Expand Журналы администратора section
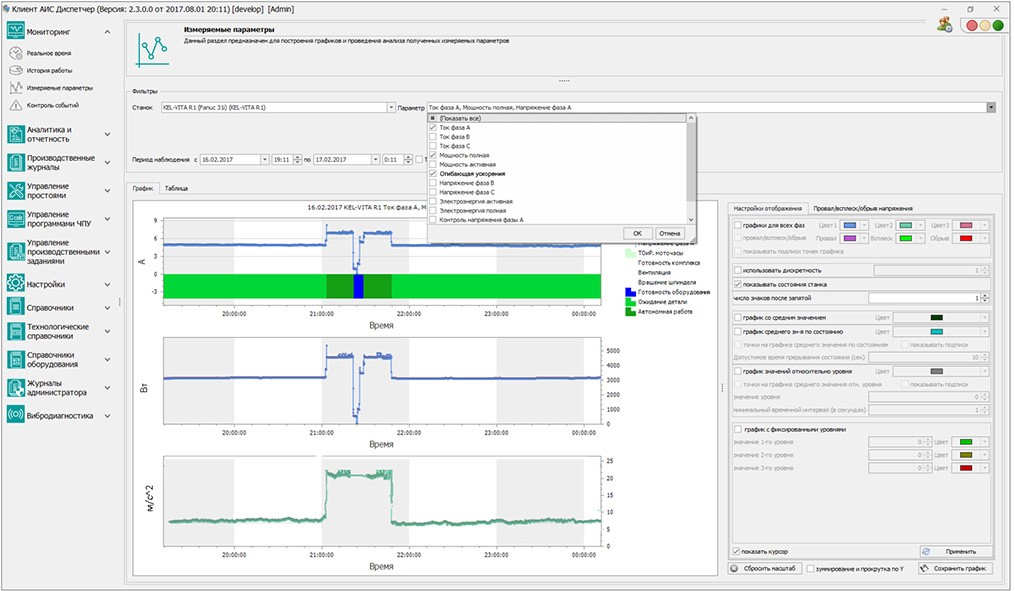Viewport: 1015px width, 591px height. tap(107, 388)
